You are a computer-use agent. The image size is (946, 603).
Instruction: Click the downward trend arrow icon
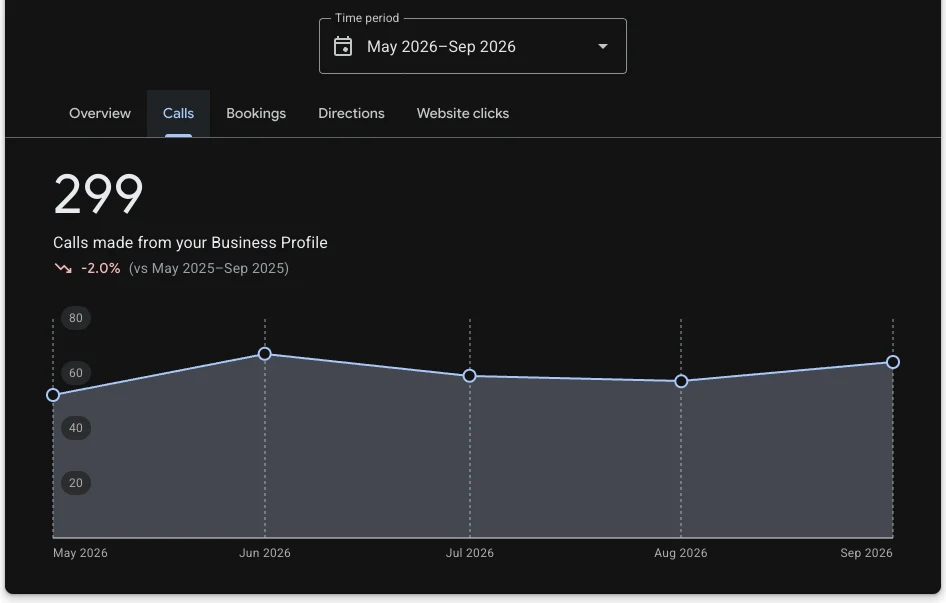coord(63,268)
